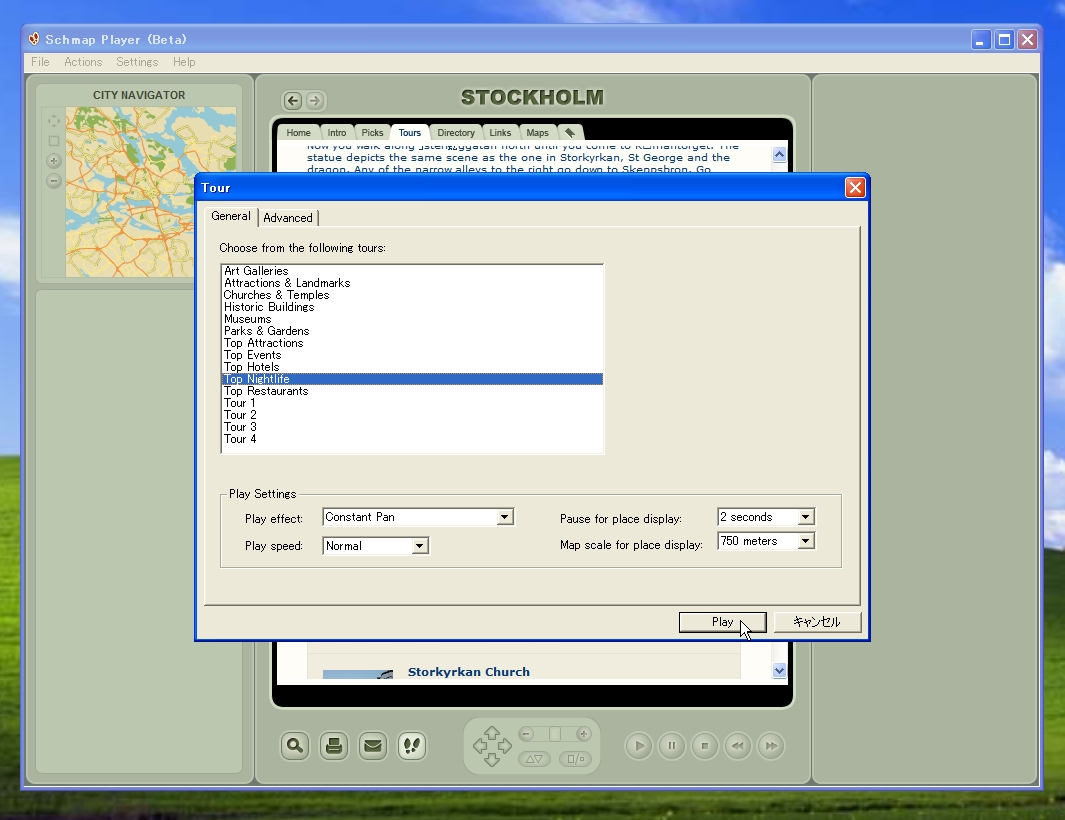The height and width of the screenshot is (820, 1065).
Task: Click the footprints tour icon
Action: pyautogui.click(x=412, y=746)
